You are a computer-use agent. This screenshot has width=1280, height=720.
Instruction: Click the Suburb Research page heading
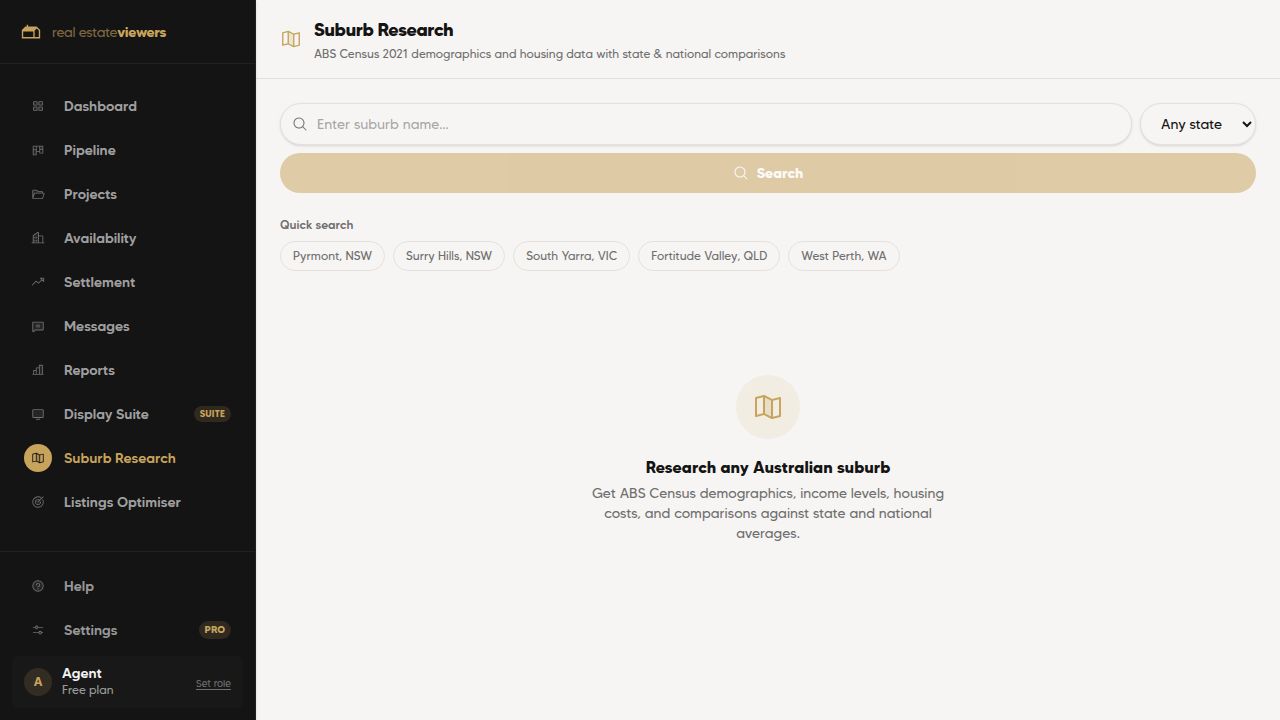pos(384,30)
